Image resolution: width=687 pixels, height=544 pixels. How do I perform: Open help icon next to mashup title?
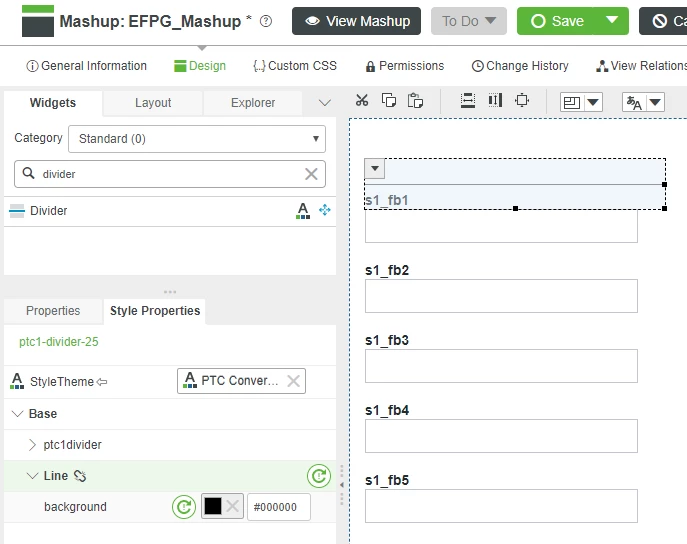click(266, 21)
